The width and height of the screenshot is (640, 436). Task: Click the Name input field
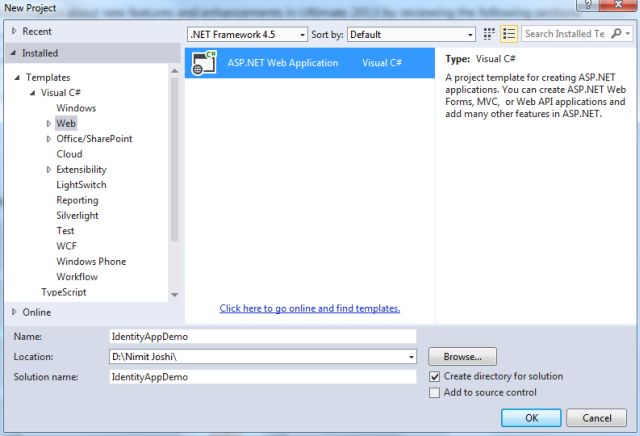click(263, 337)
